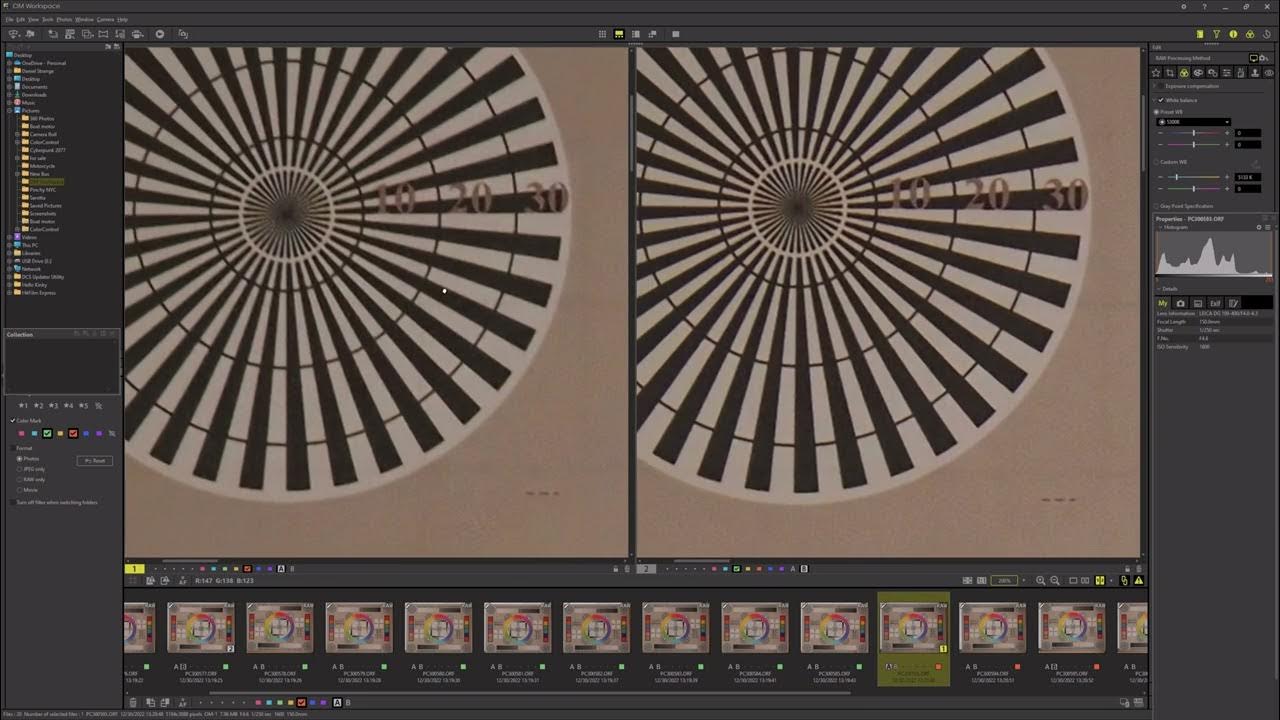Open the File menu
Image resolution: width=1280 pixels, height=720 pixels.
click(9, 19)
